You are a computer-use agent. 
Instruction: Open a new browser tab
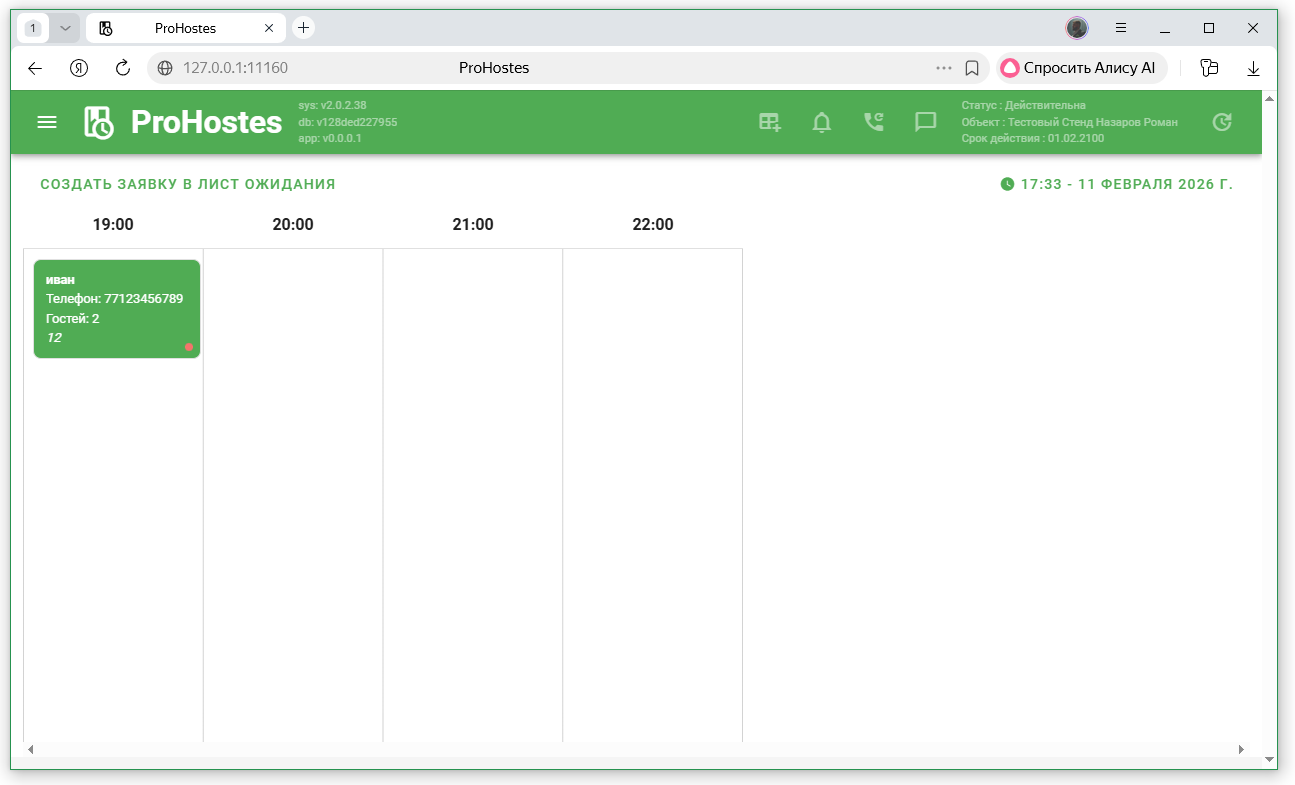click(x=303, y=28)
